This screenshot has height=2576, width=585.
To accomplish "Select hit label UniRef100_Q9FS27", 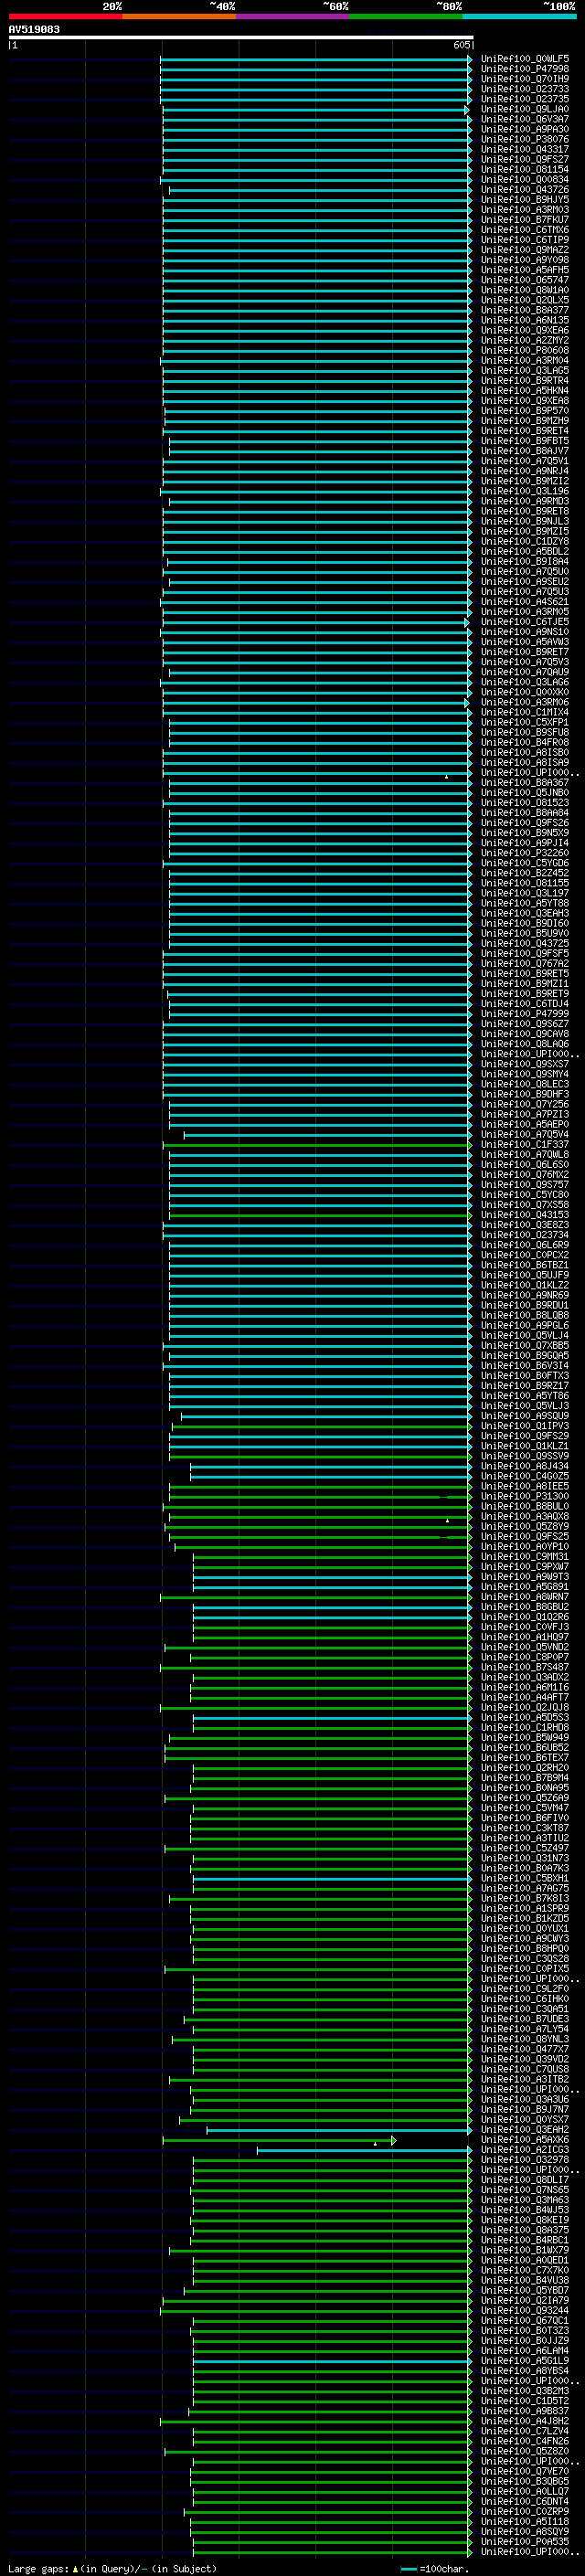I will click(x=525, y=160).
